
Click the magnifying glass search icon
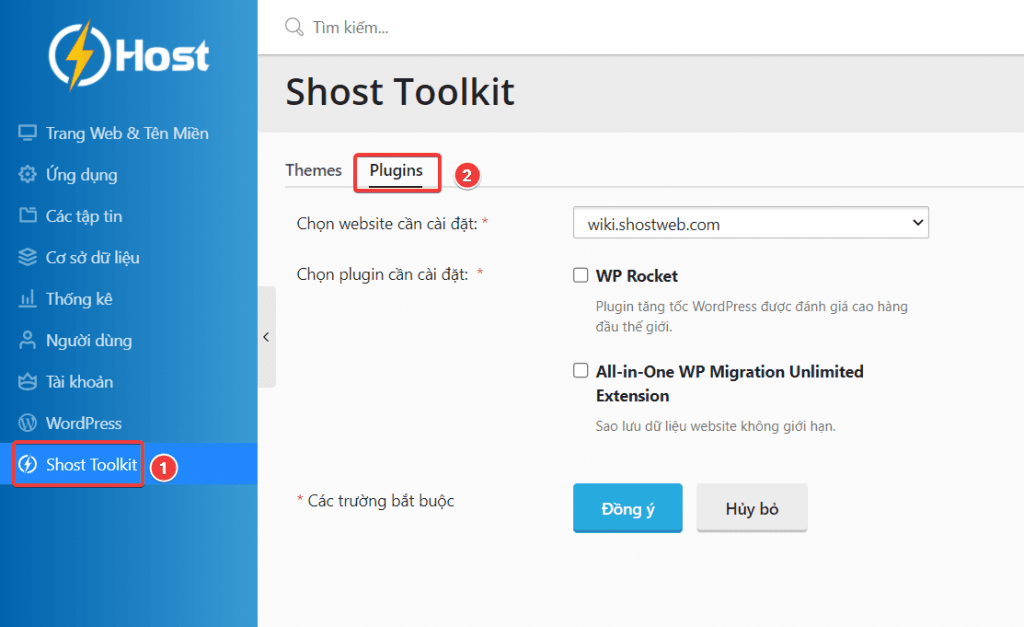point(294,27)
